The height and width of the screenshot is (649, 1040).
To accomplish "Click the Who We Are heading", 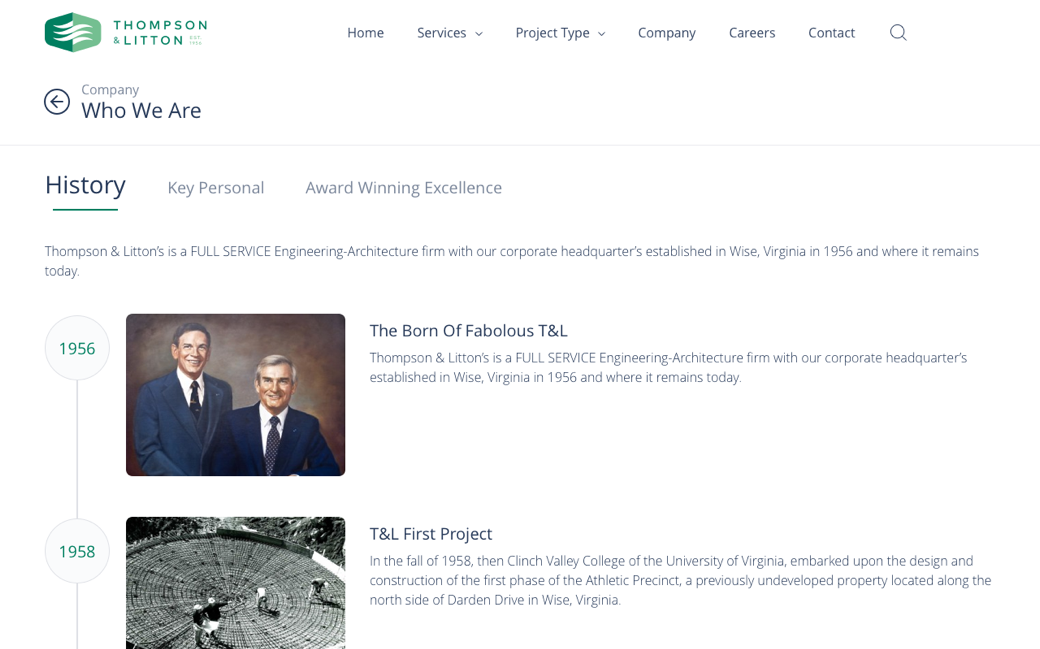I will click(141, 110).
